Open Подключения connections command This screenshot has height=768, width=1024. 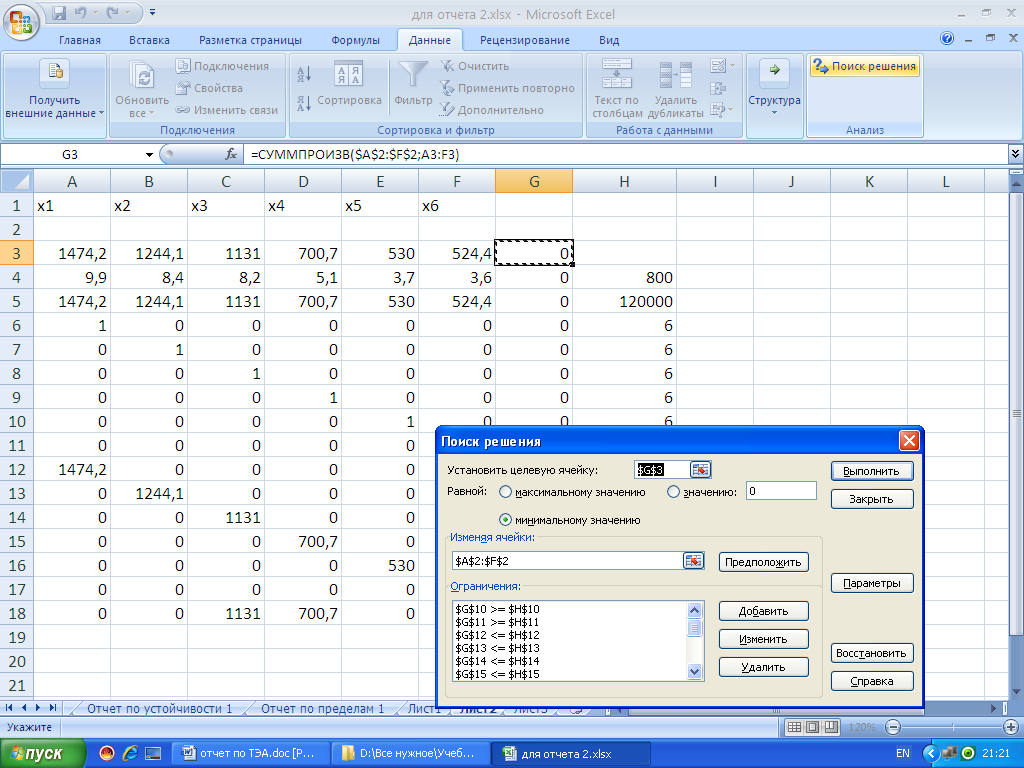point(222,66)
